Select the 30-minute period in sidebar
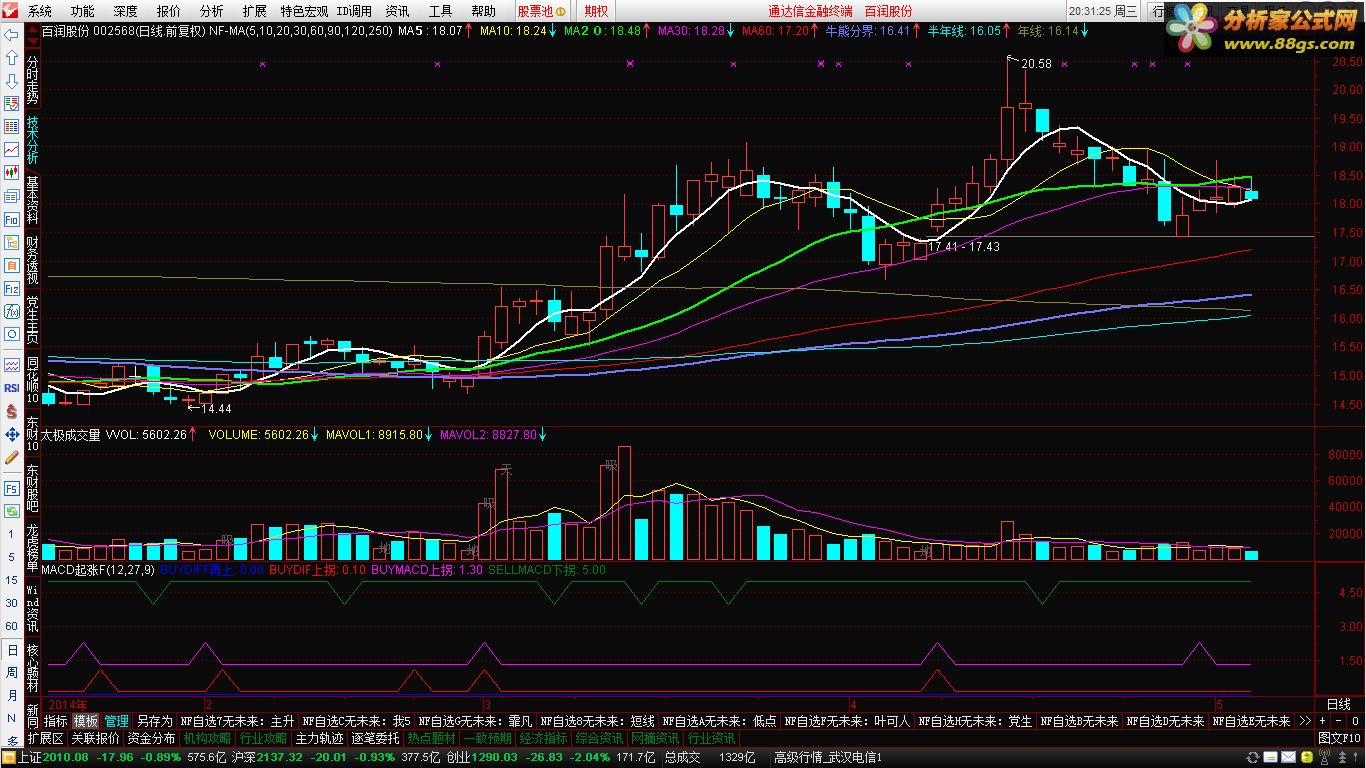This screenshot has width=1366, height=768. [x=12, y=602]
